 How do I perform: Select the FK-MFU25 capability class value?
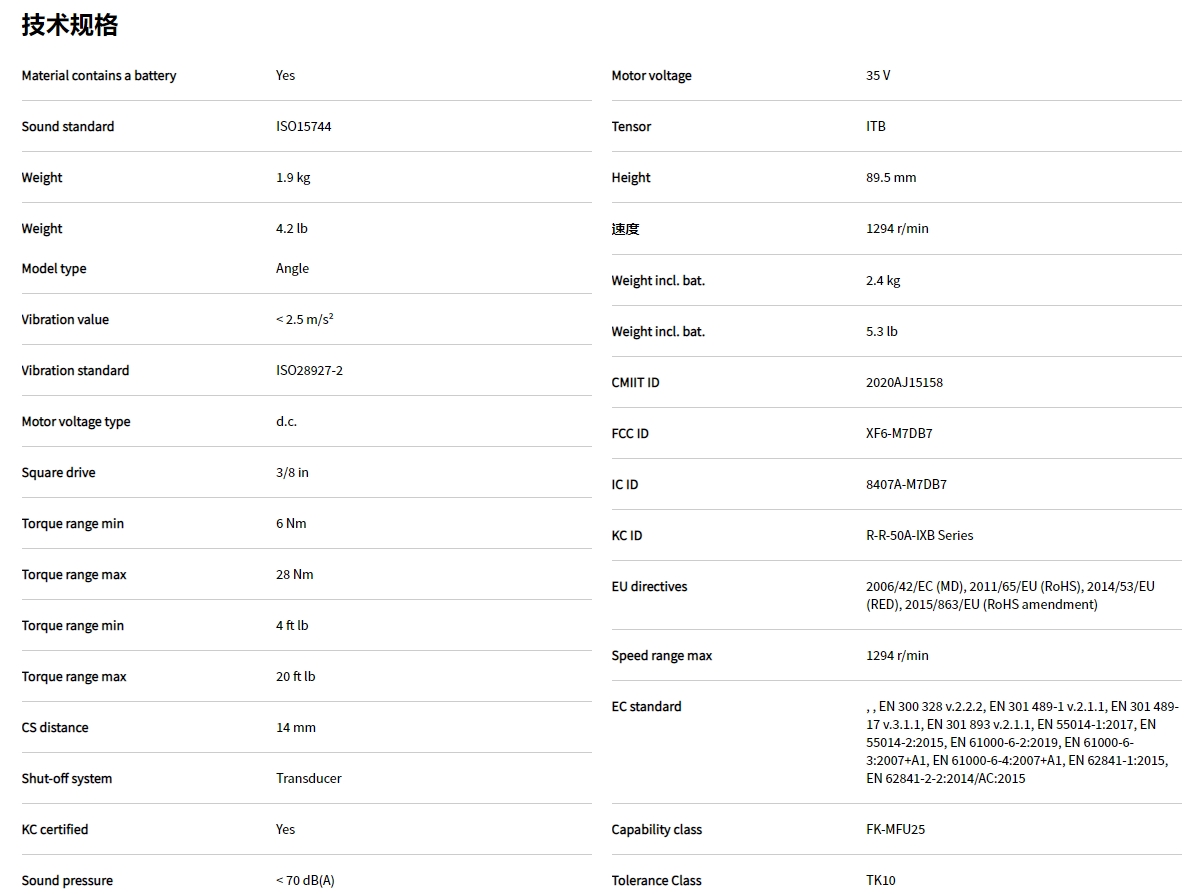point(895,830)
